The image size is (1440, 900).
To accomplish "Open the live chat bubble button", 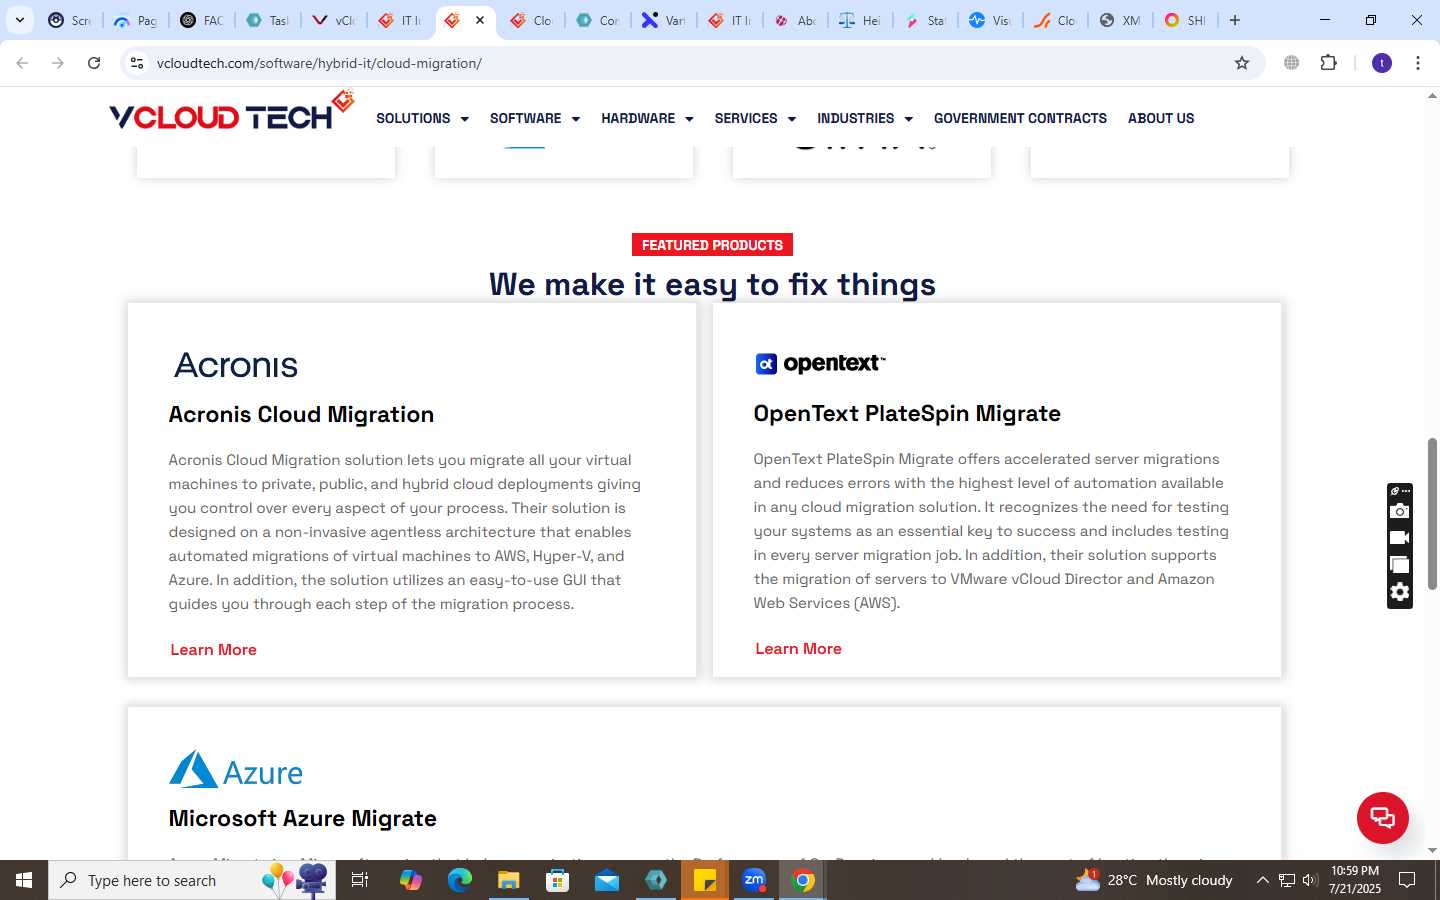I will pyautogui.click(x=1383, y=818).
